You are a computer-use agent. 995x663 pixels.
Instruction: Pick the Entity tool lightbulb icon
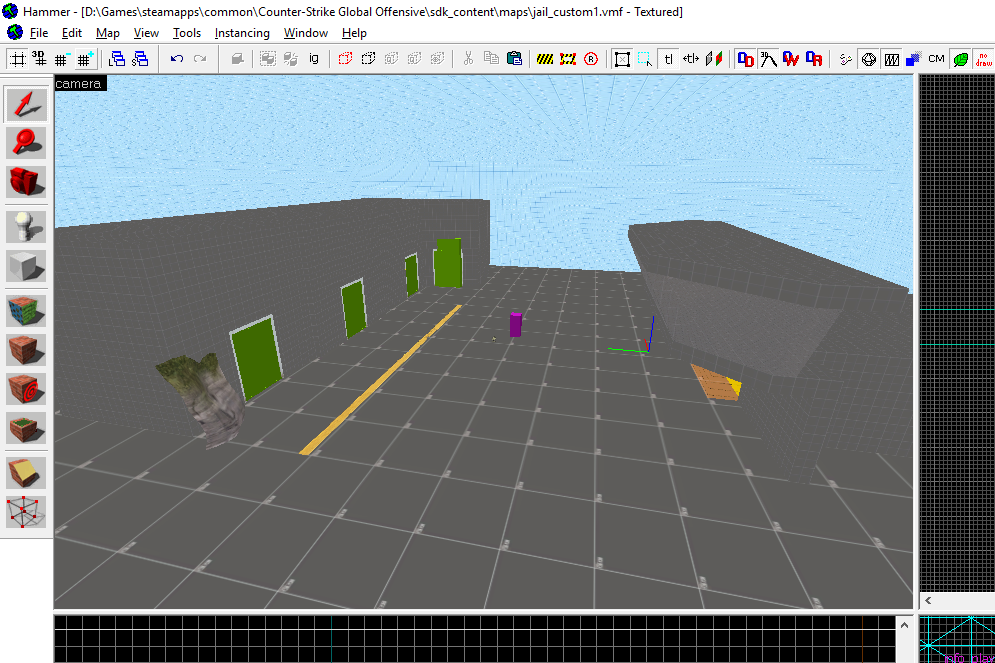[26, 226]
